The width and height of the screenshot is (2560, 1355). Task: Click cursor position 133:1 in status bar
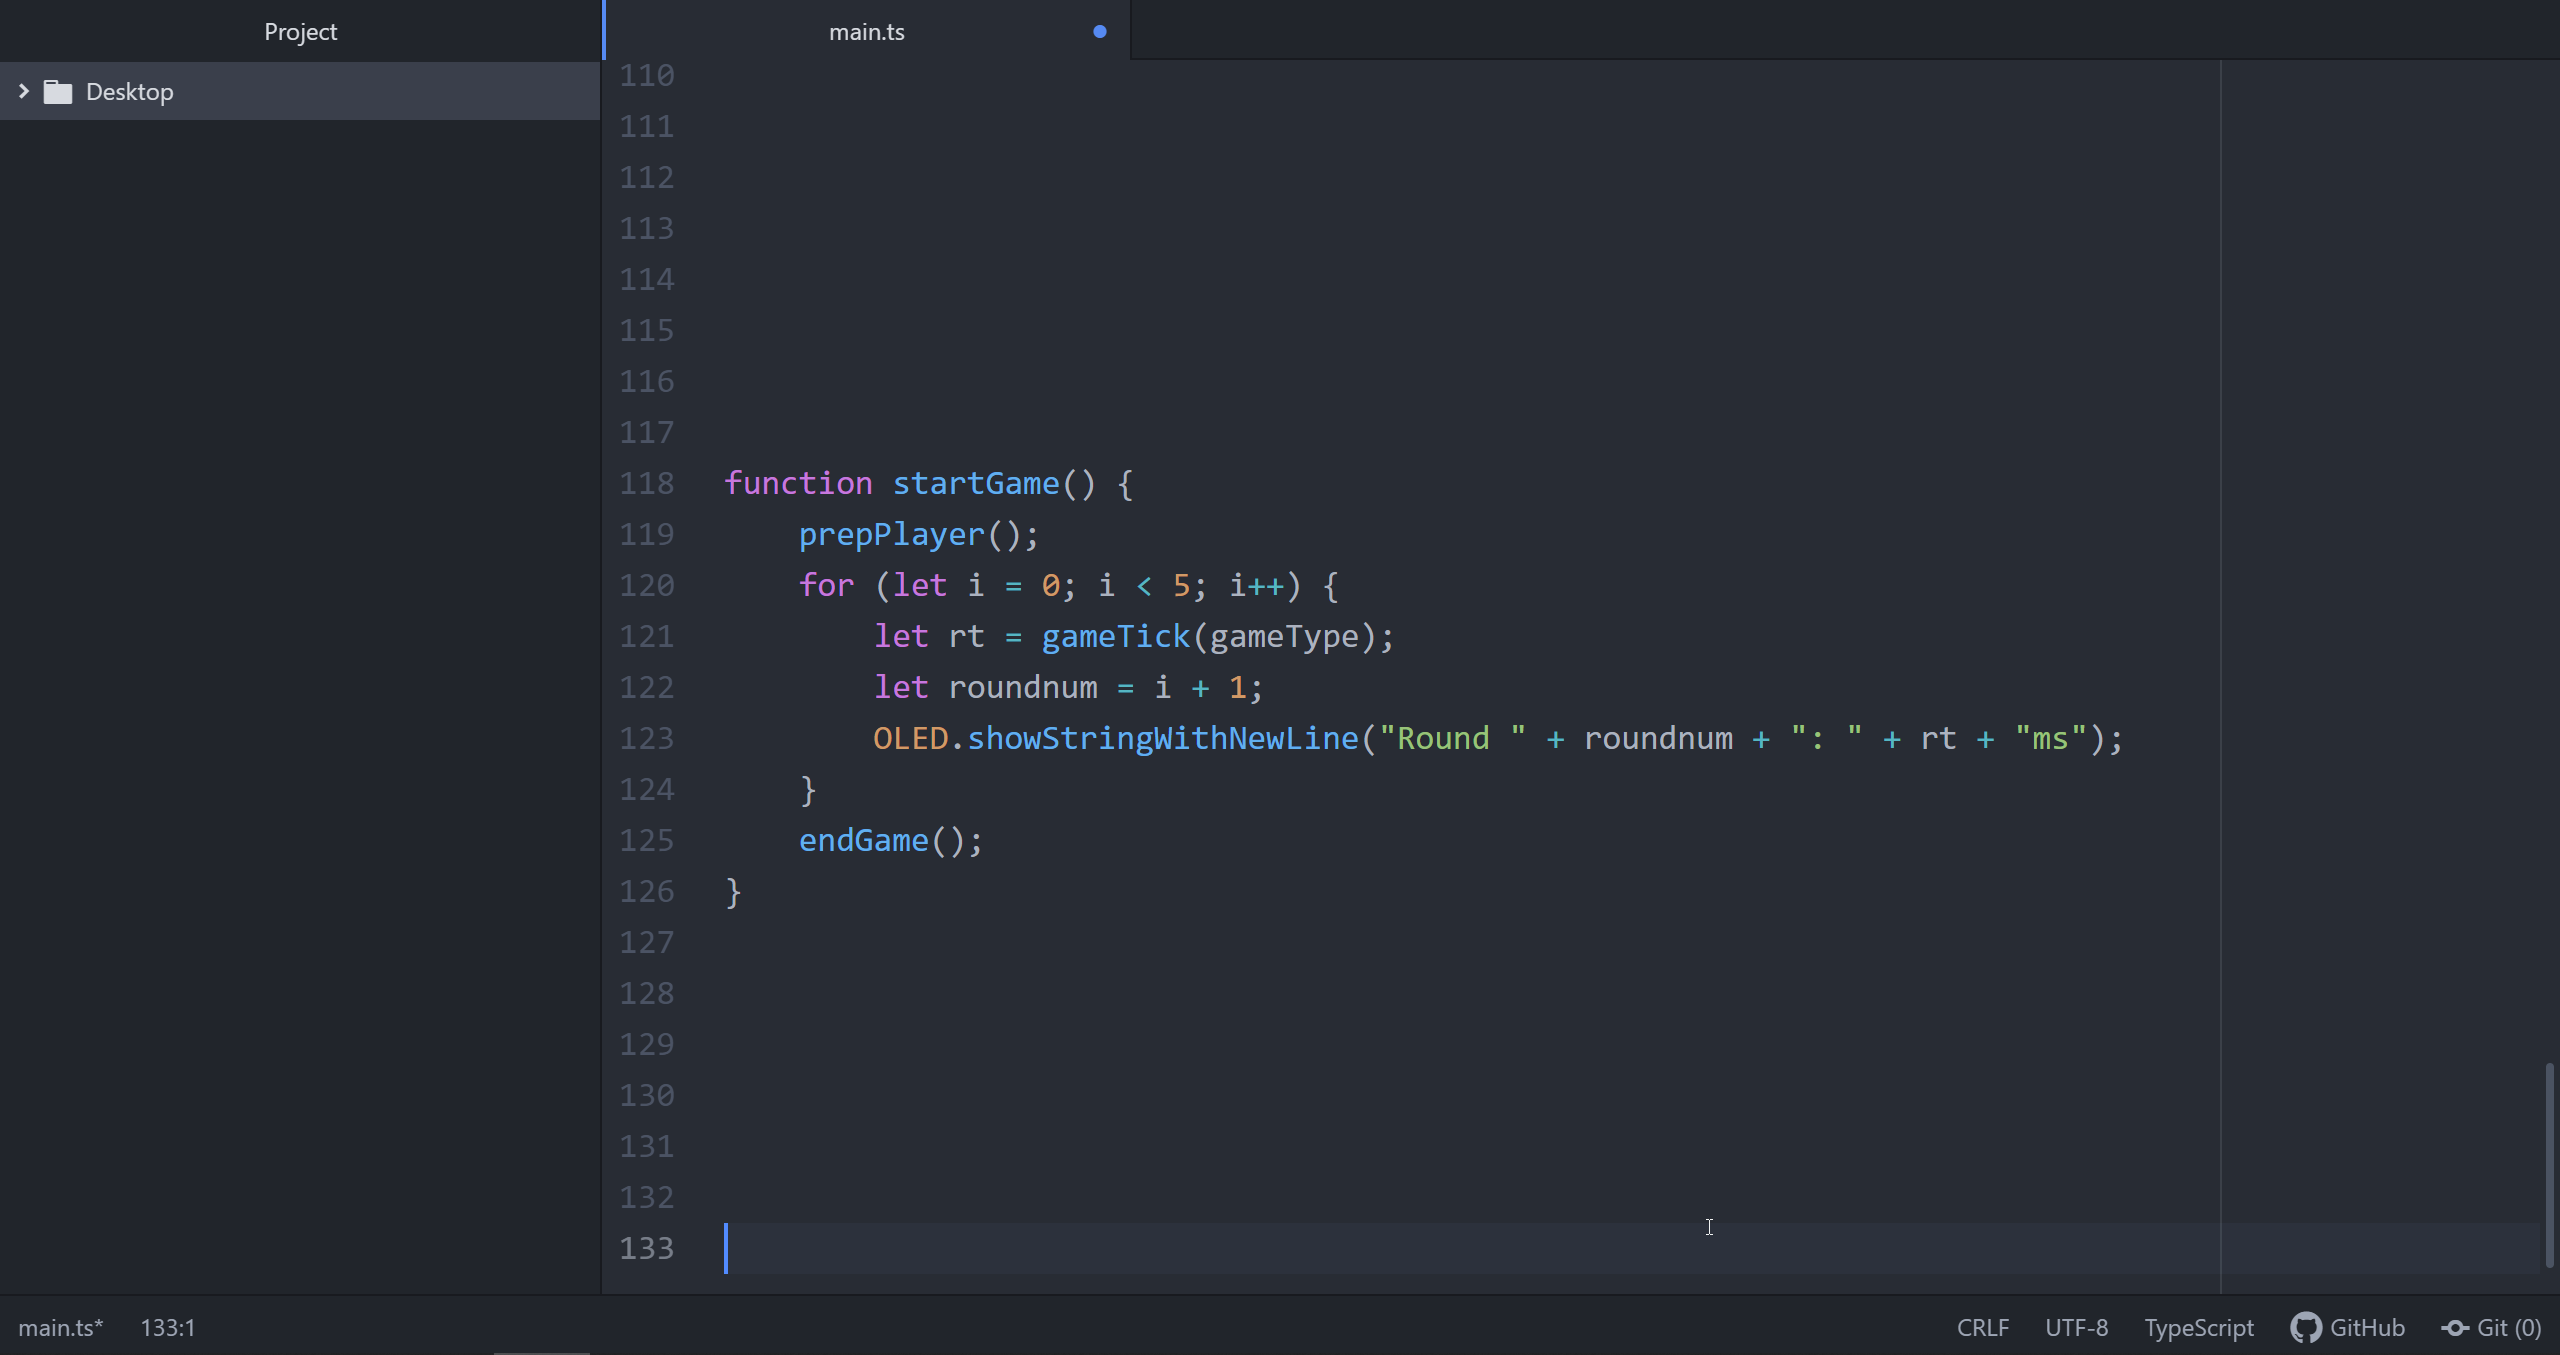click(167, 1327)
